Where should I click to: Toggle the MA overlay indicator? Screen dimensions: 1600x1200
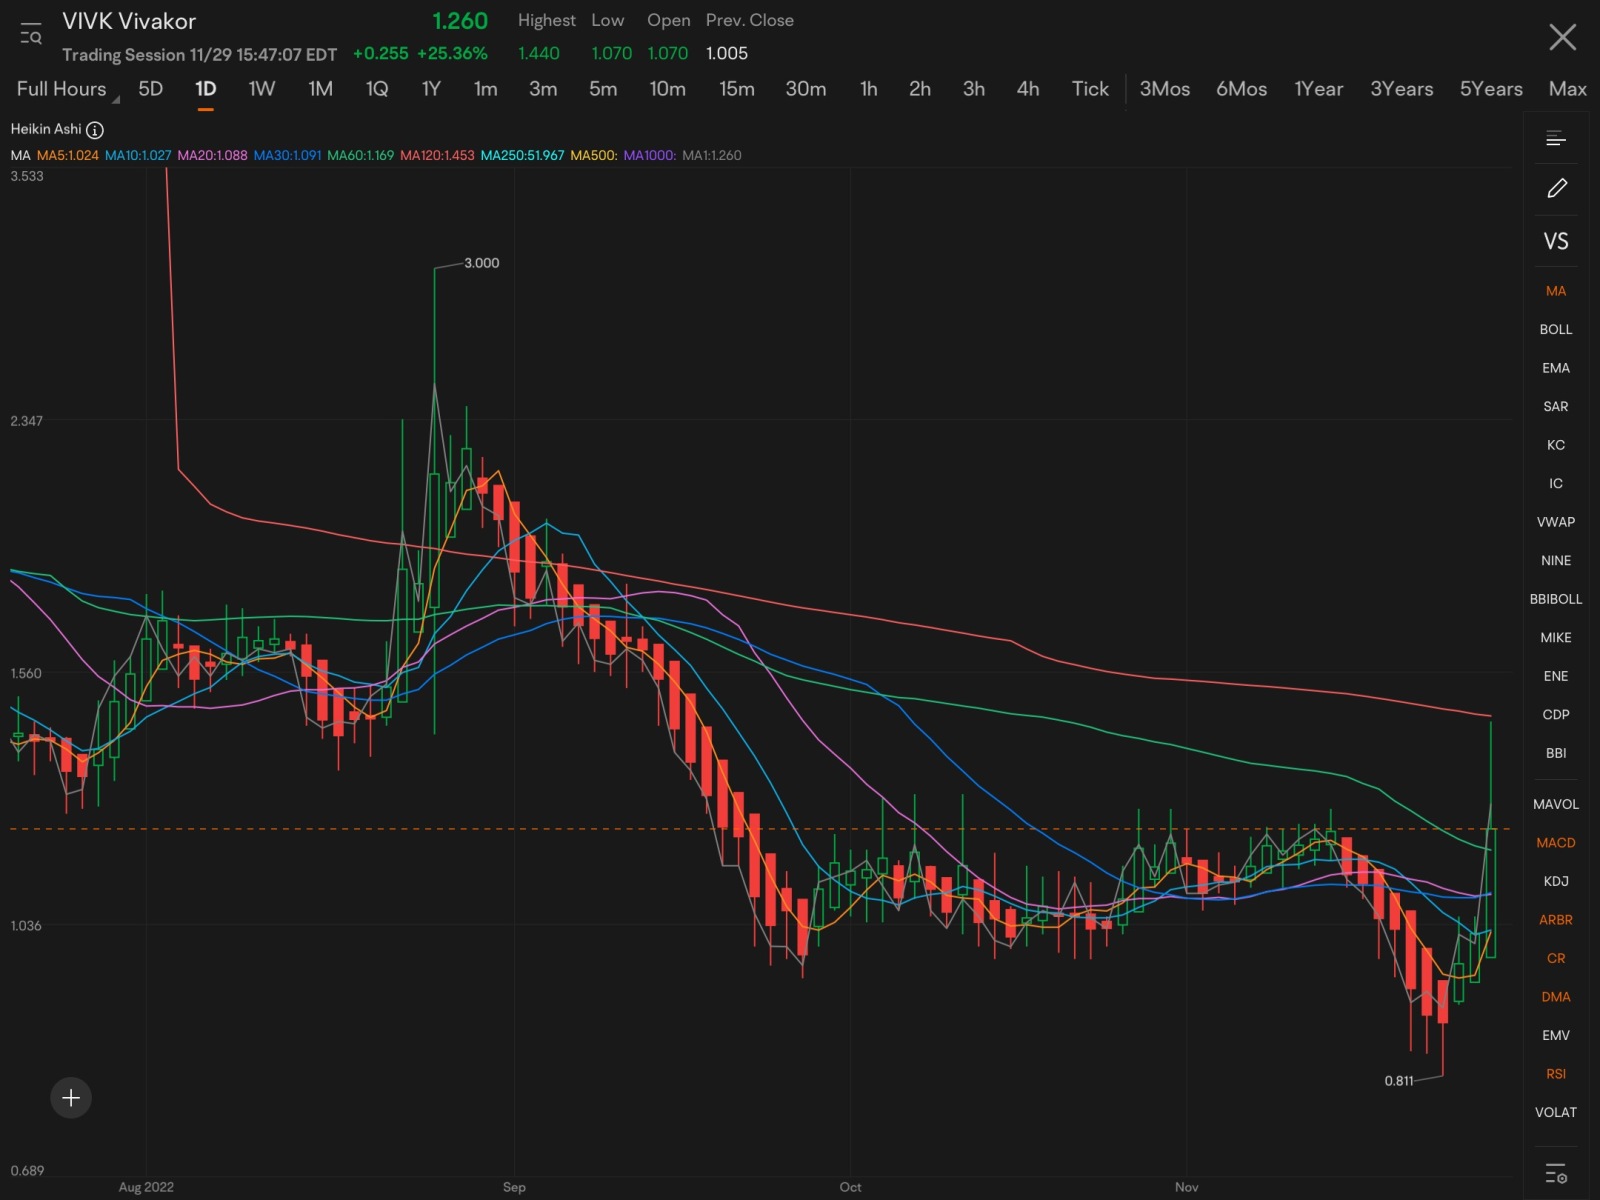(x=1555, y=291)
